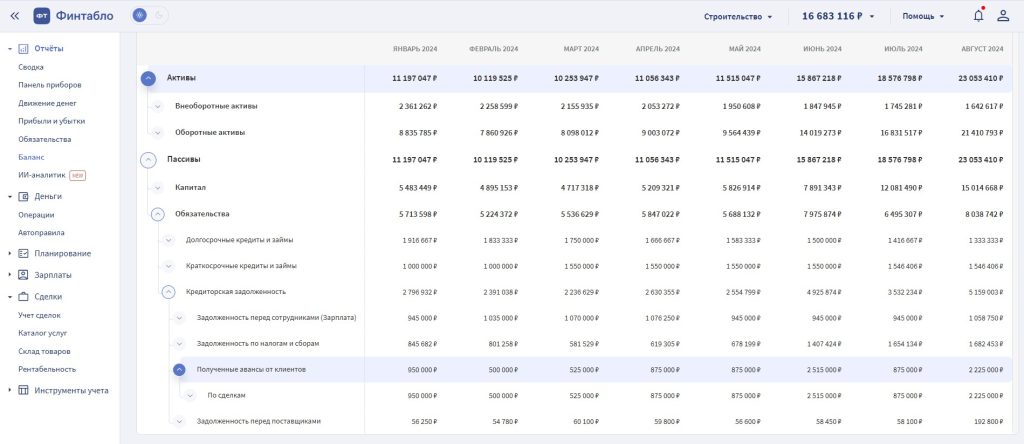This screenshot has width=1024, height=444.
Task: Collapse the Отчёты sidebar section arrow
Action: pyautogui.click(x=10, y=48)
